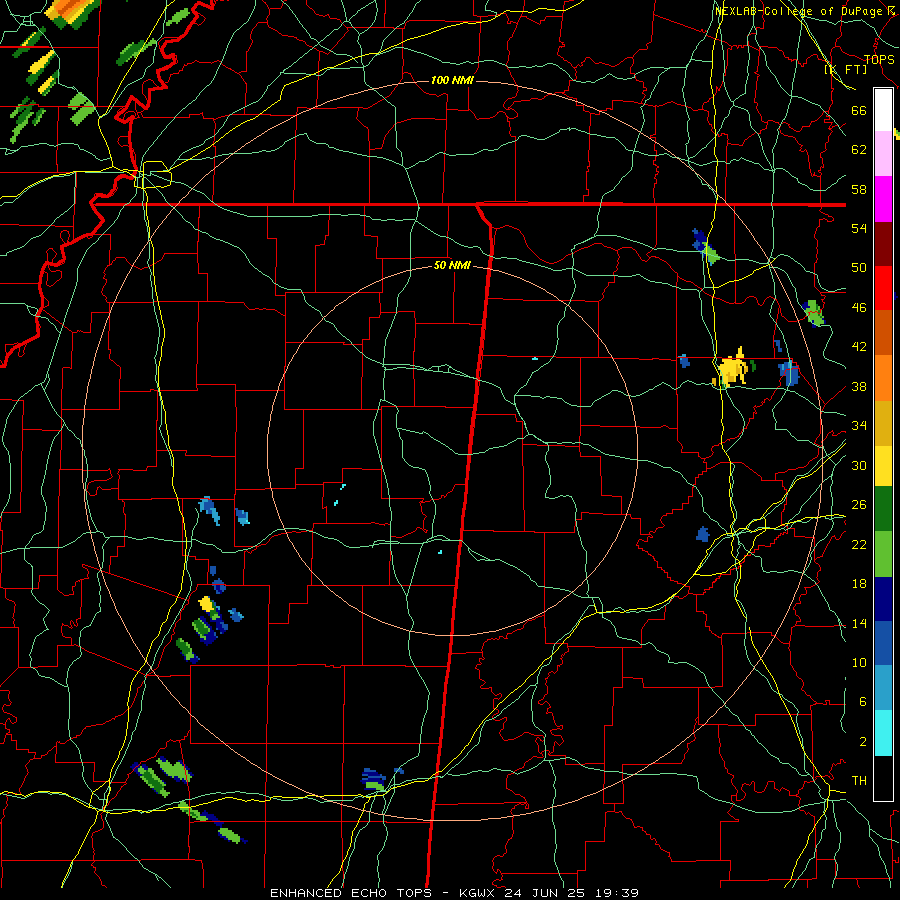The width and height of the screenshot is (900, 900).
Task: Click the "54" legend value
Action: 859,228
